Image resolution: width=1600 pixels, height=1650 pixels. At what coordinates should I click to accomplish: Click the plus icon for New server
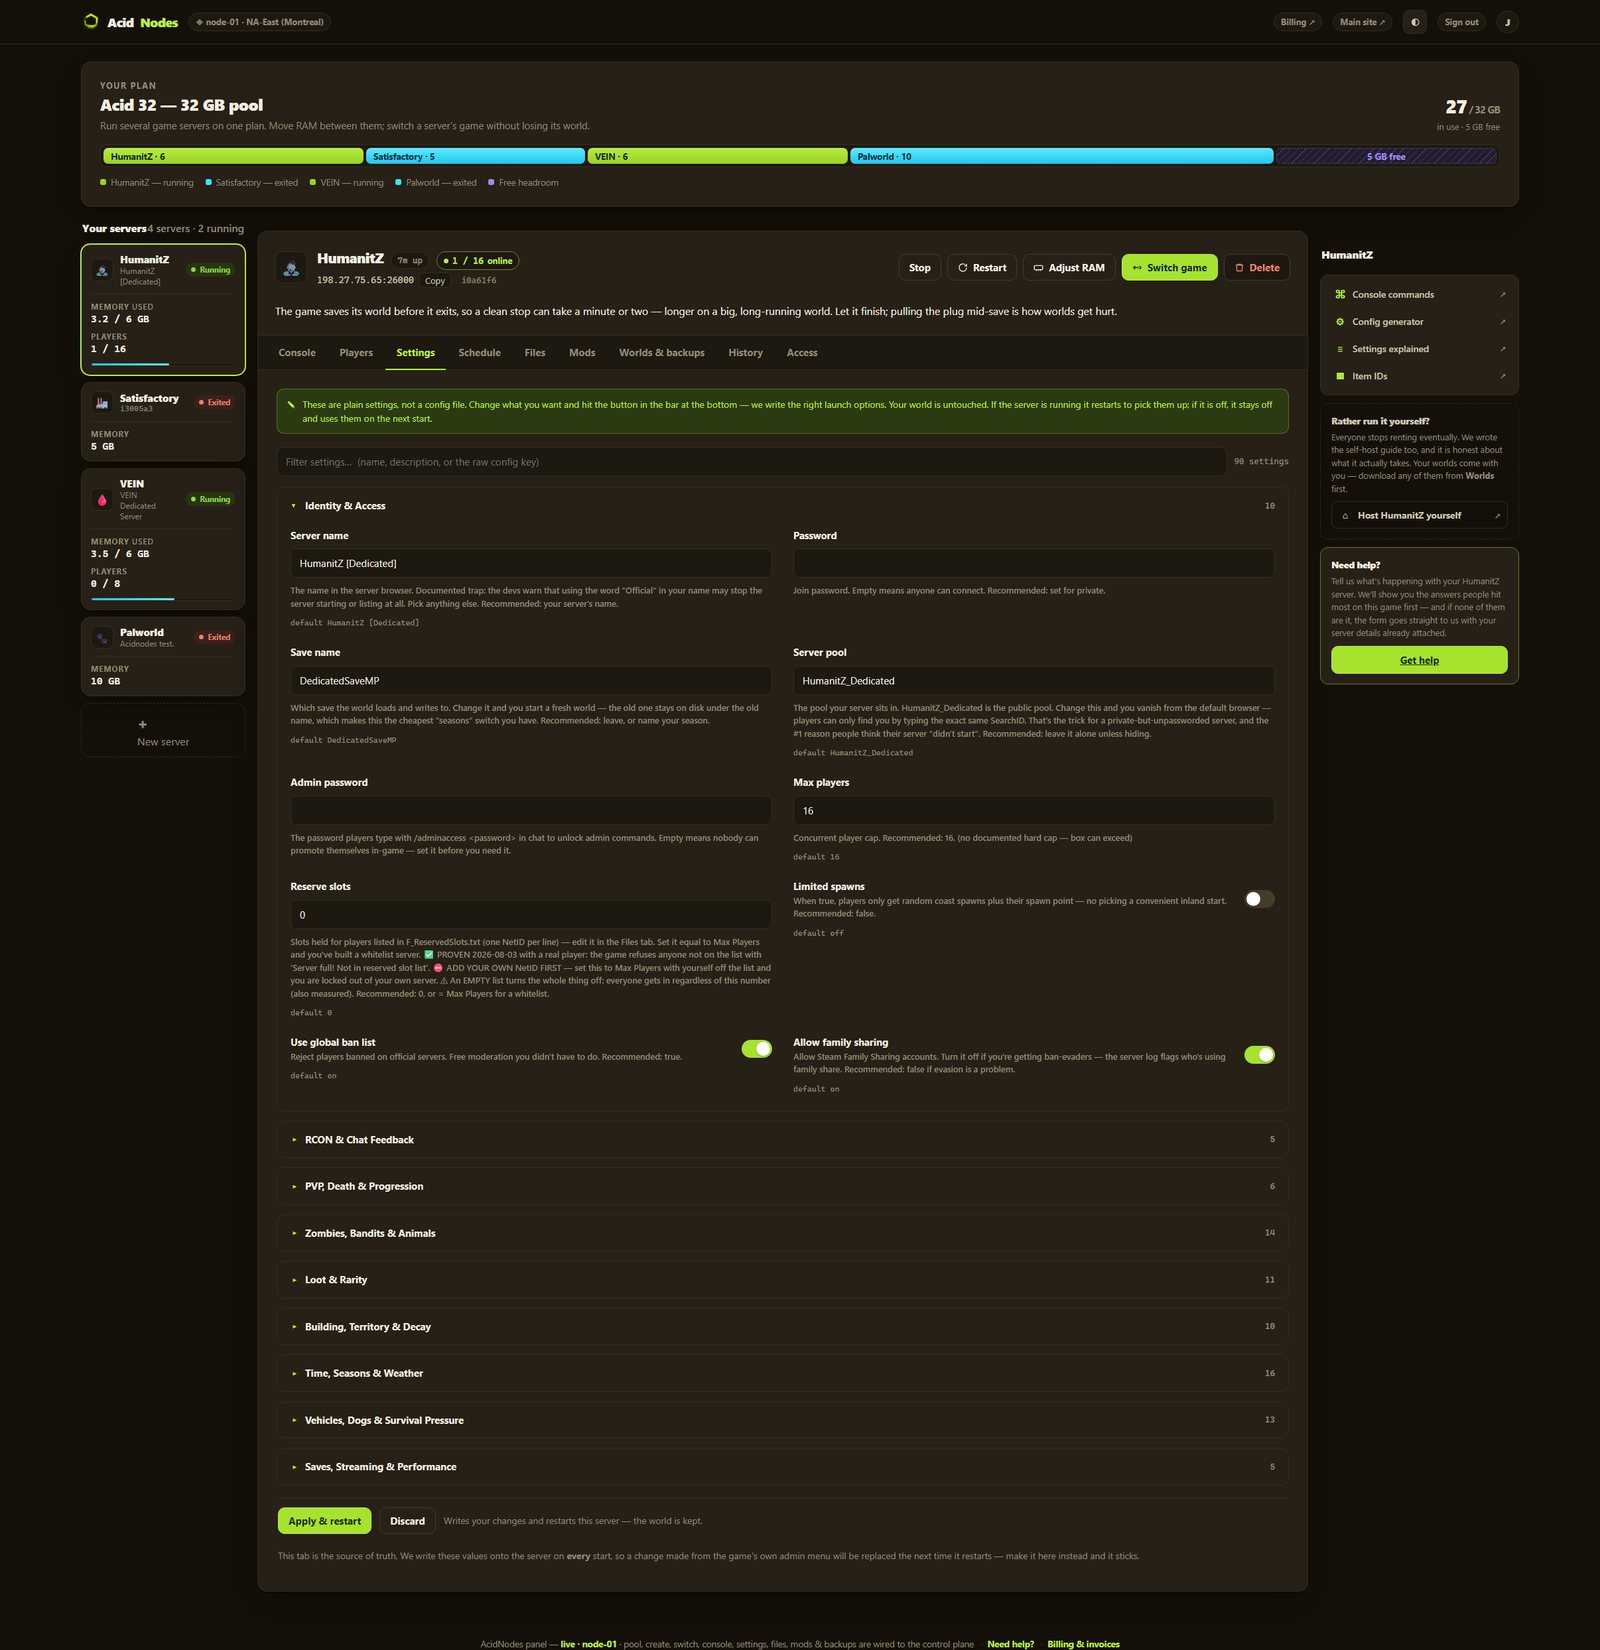point(142,724)
